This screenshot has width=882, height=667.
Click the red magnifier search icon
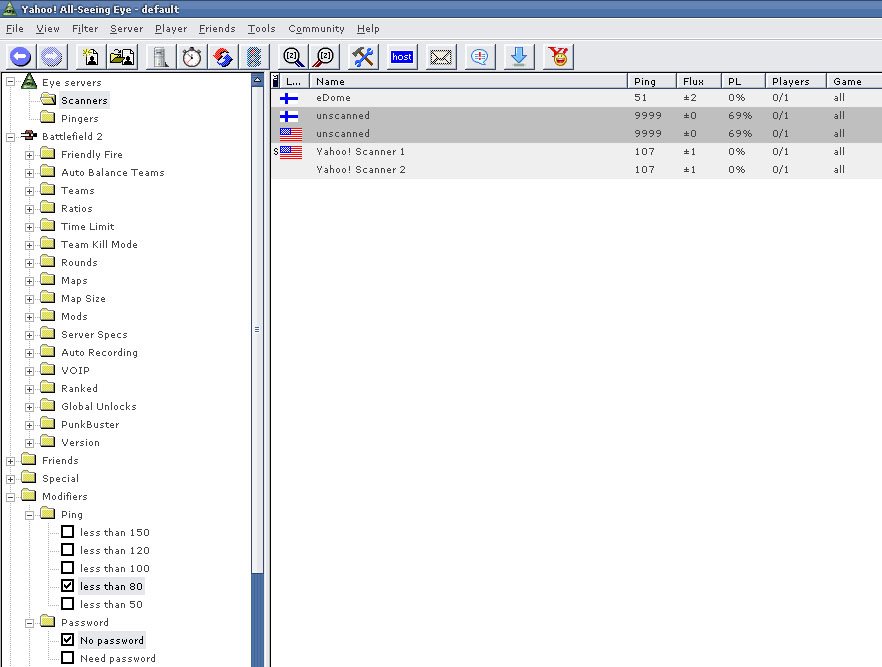coord(325,57)
